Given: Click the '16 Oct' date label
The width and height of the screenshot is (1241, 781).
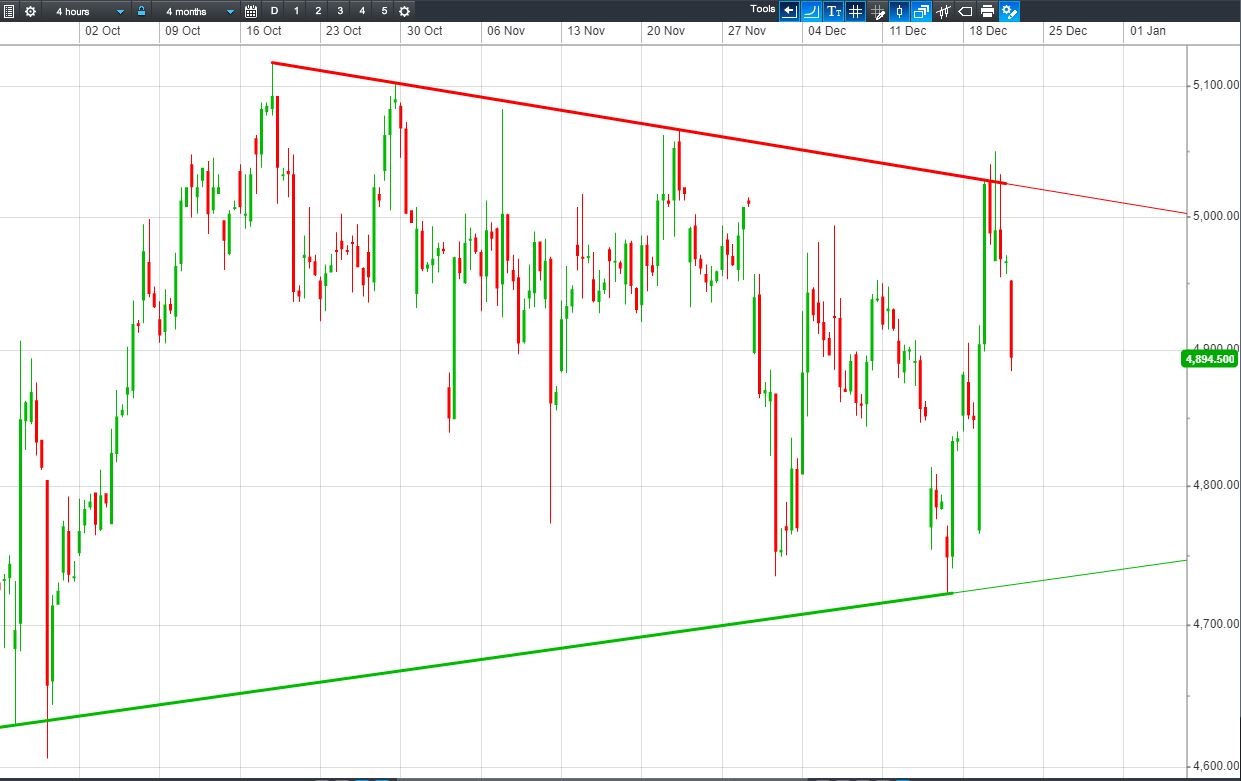Looking at the screenshot, I should (263, 31).
